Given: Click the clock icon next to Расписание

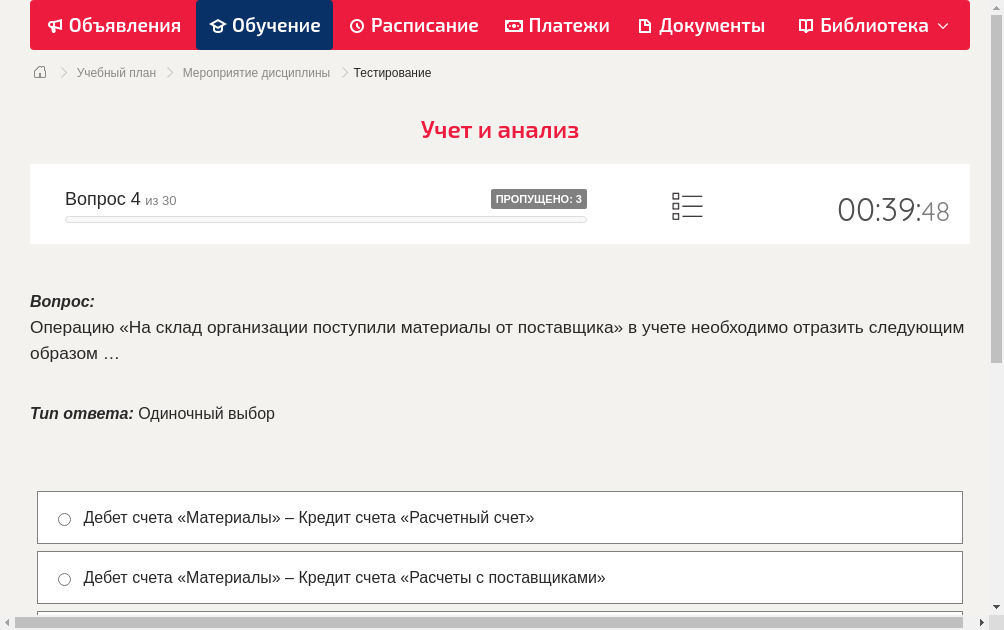Looking at the screenshot, I should tap(356, 25).
